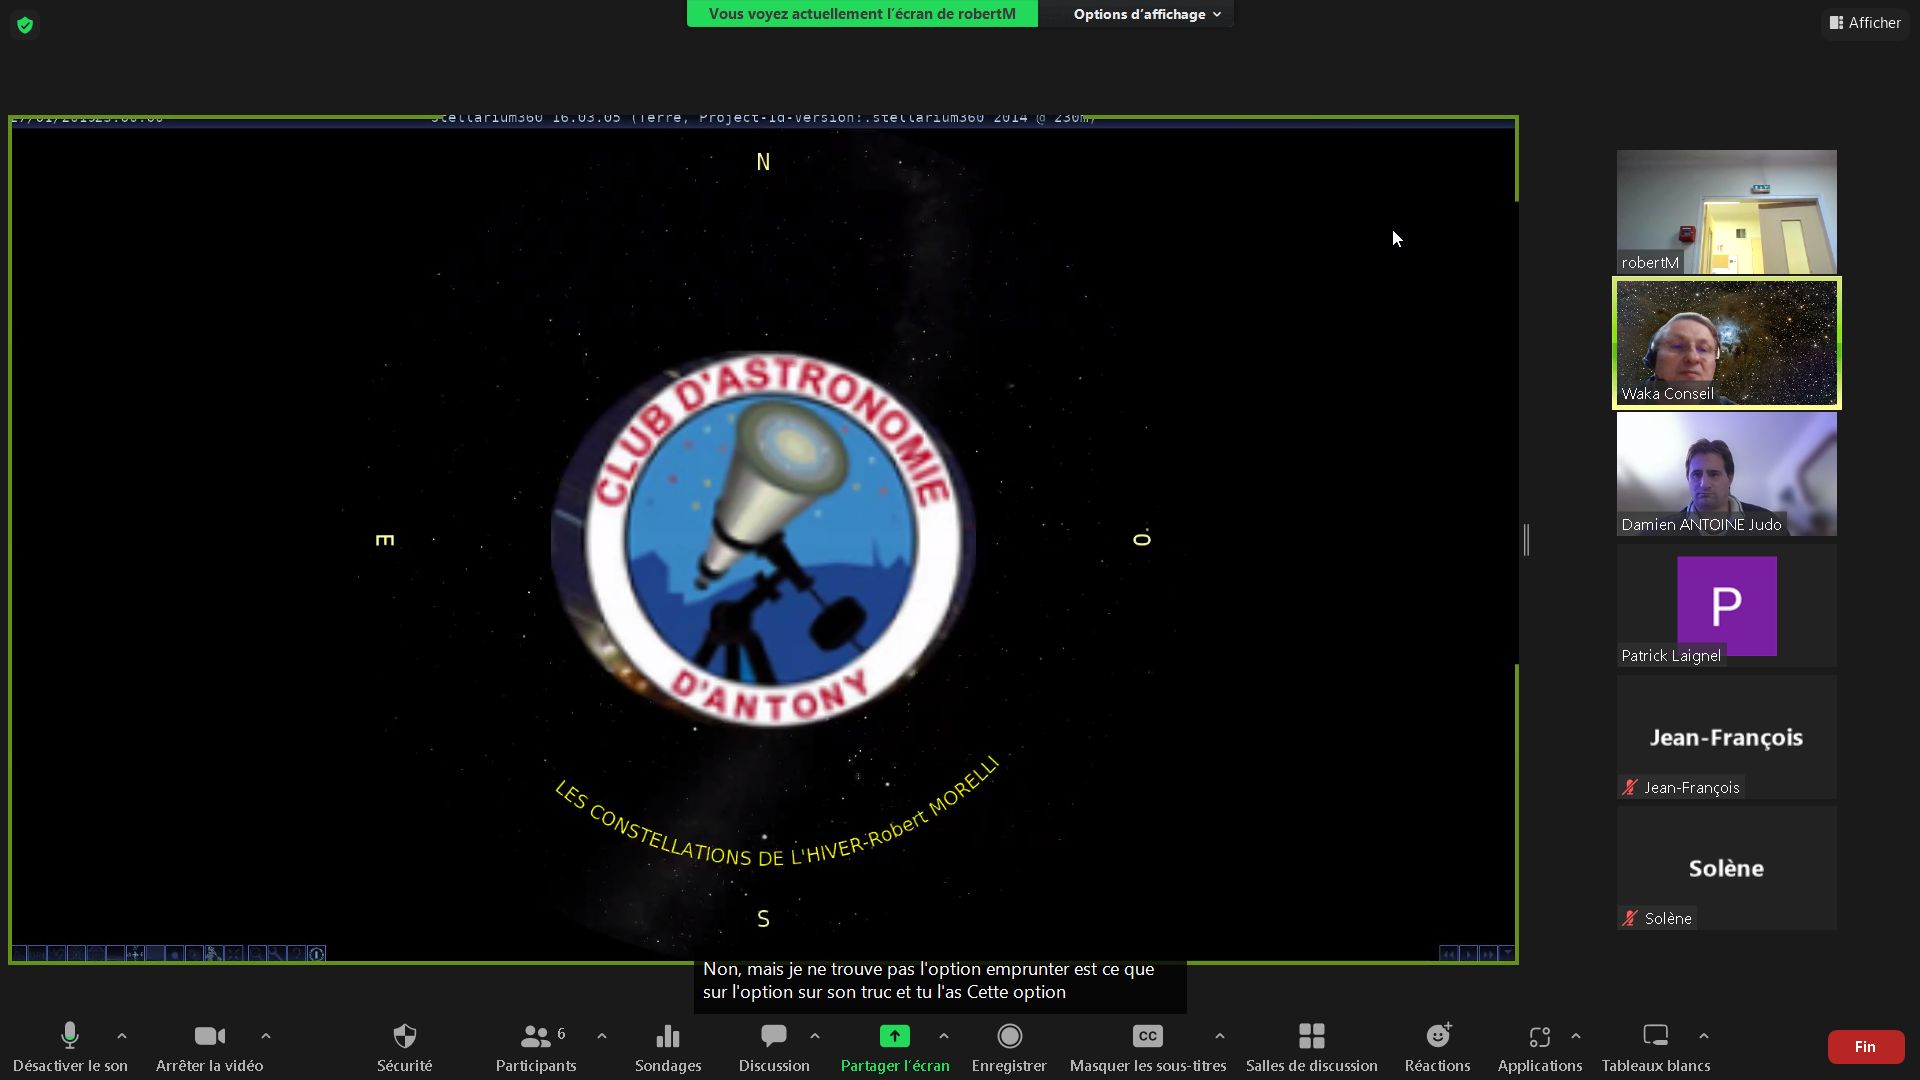Click the green encryption shield icon
1920x1080 pixels.
click(x=25, y=24)
